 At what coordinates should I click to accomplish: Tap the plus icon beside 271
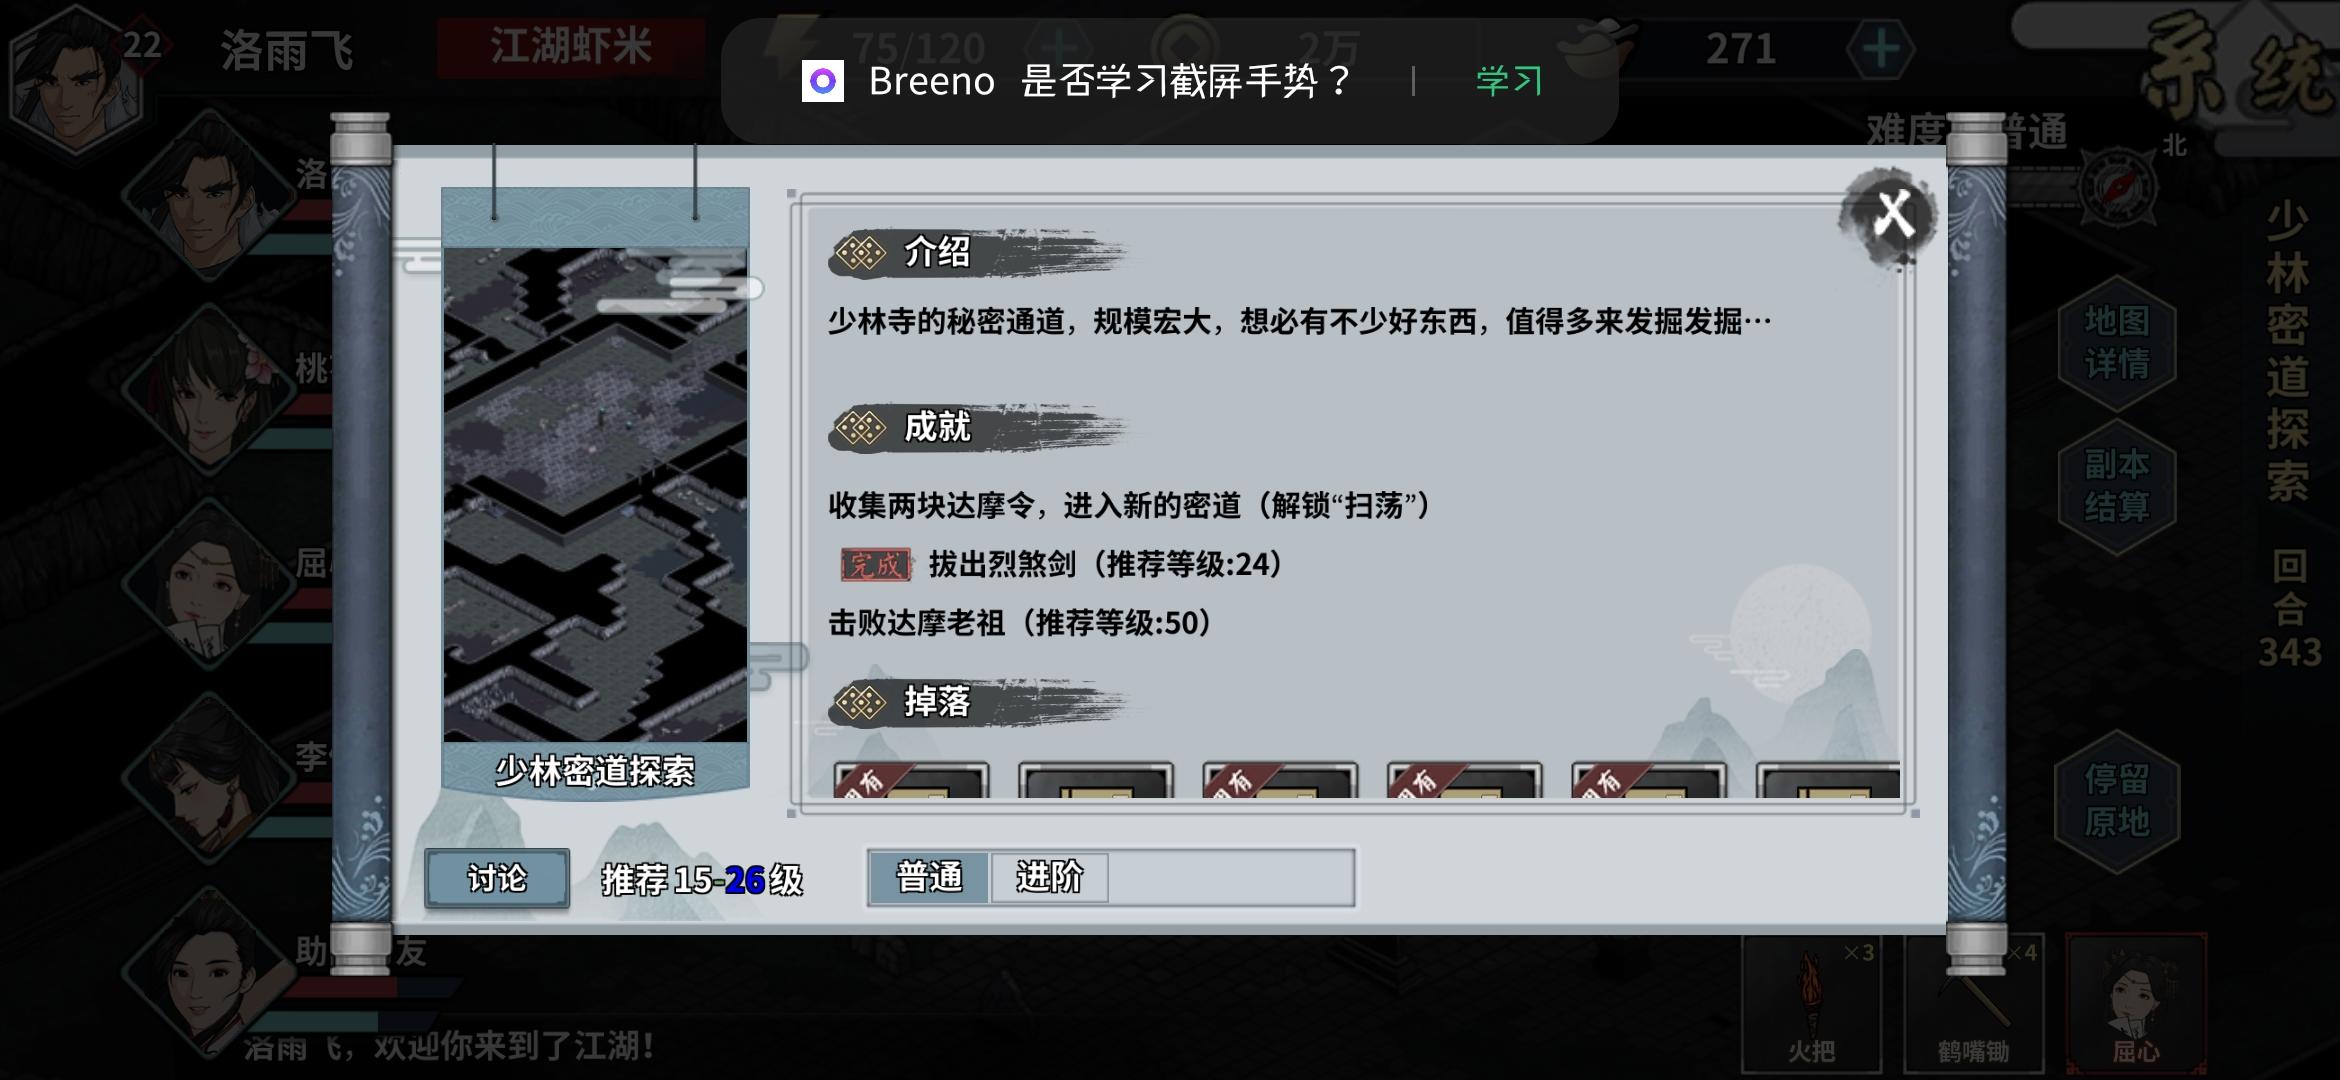pyautogui.click(x=1880, y=49)
